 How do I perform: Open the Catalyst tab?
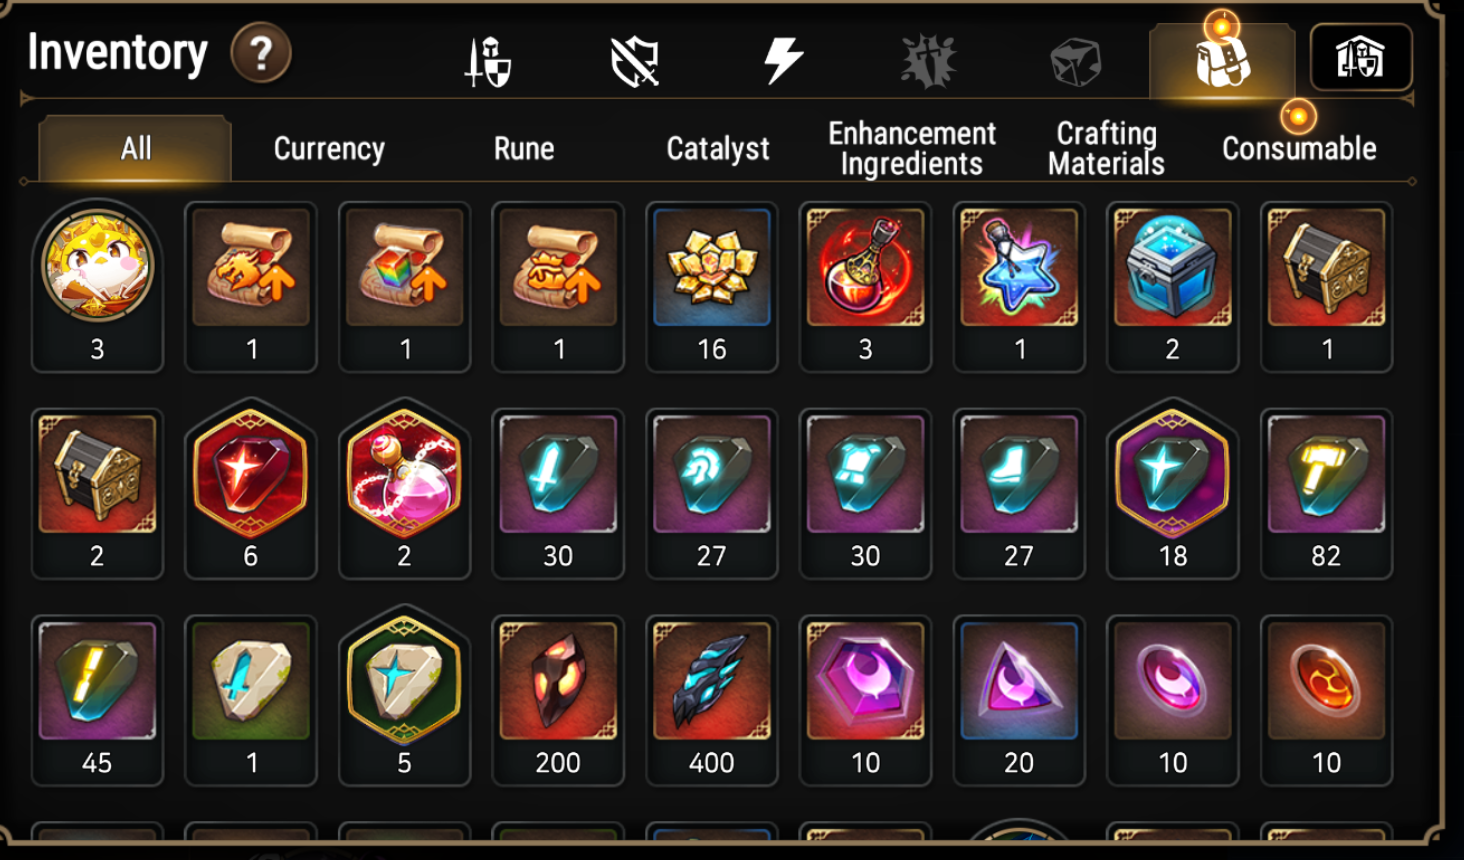[x=718, y=149]
